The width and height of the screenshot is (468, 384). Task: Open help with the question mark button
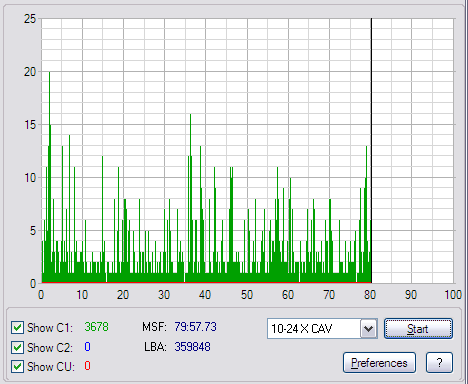(439, 362)
